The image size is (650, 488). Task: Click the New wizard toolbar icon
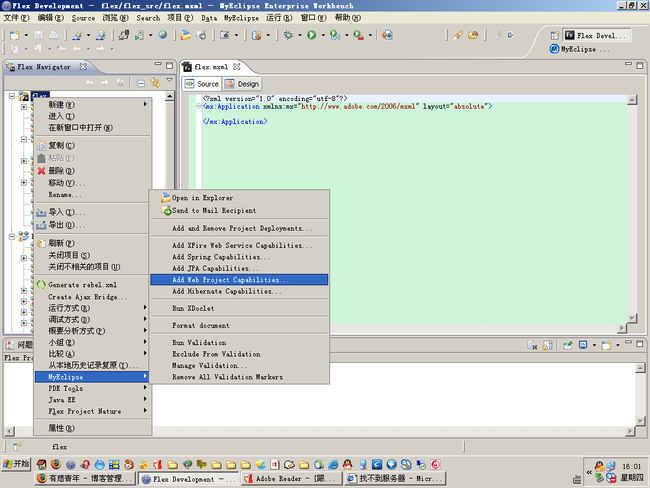pos(15,35)
